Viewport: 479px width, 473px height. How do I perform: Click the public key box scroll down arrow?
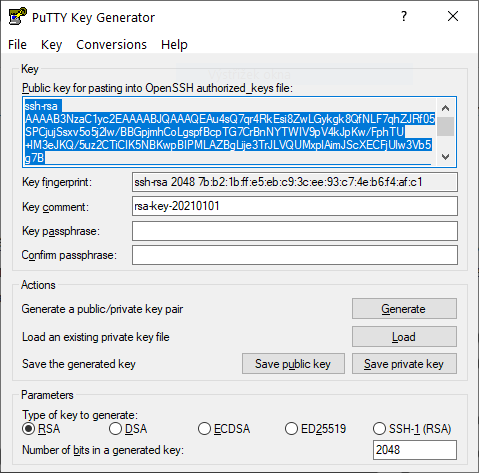click(445, 157)
